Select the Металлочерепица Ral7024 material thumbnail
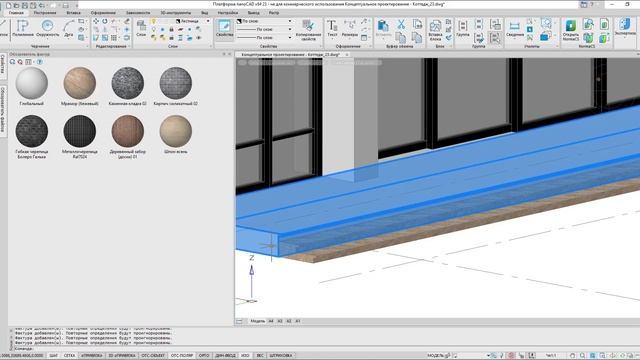Screen dimensions: 640x360 (80, 131)
